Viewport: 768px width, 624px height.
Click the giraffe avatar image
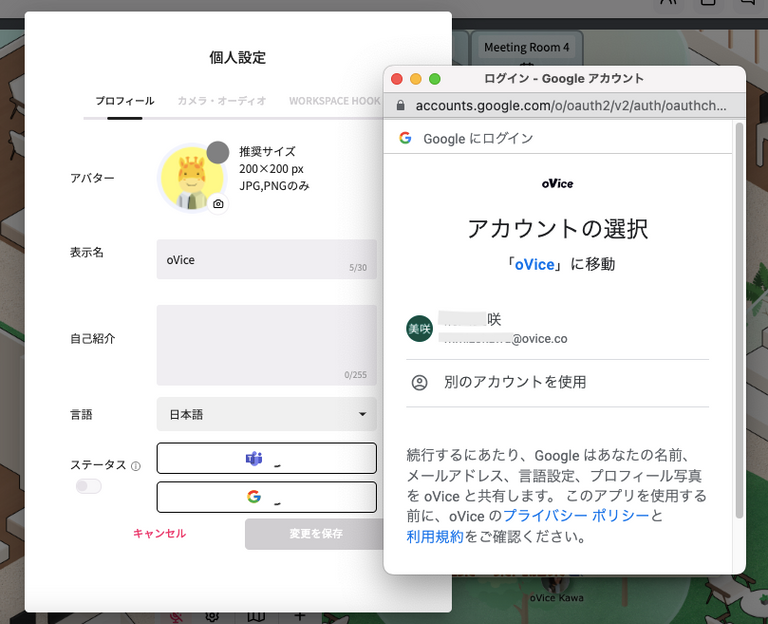pos(192,178)
